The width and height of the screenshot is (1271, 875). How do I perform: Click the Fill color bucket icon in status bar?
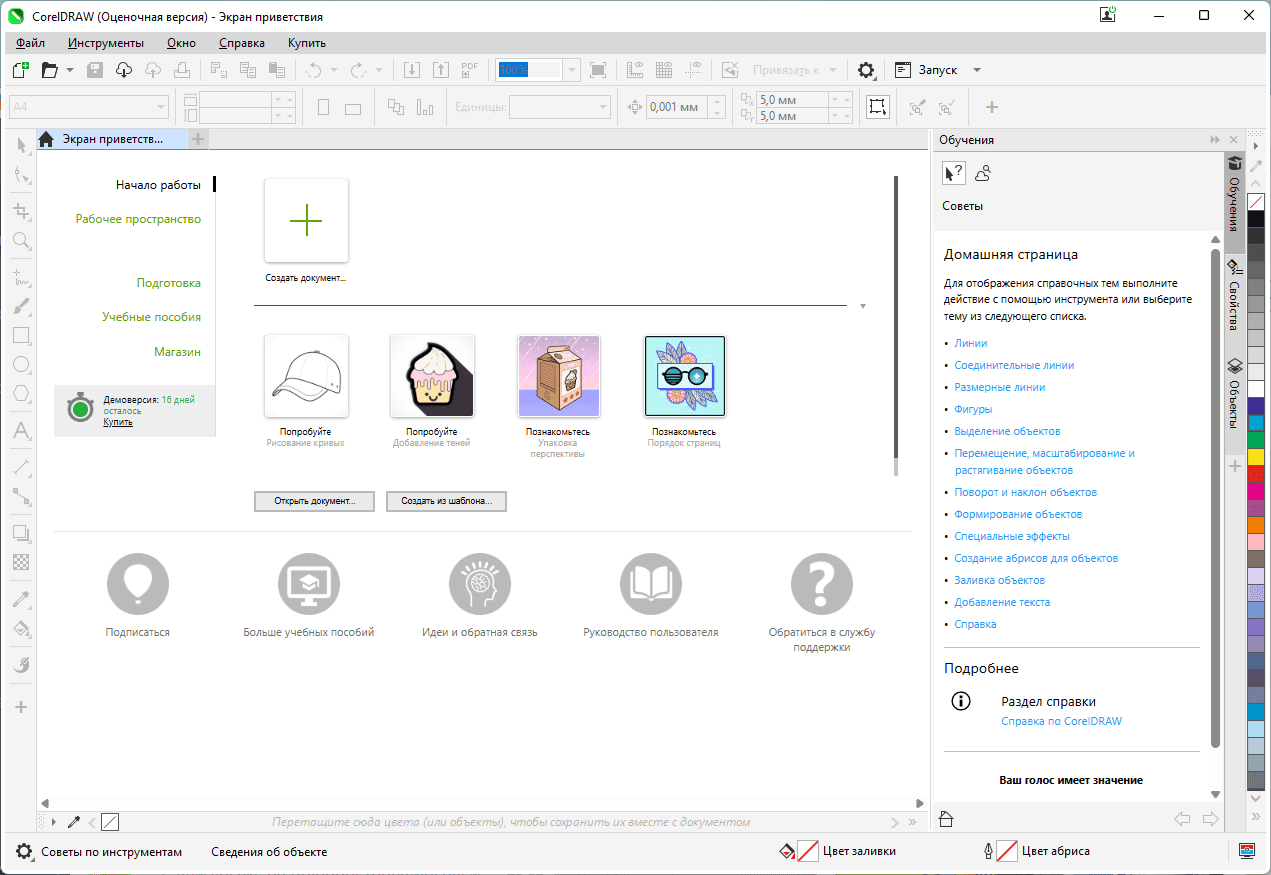point(787,852)
